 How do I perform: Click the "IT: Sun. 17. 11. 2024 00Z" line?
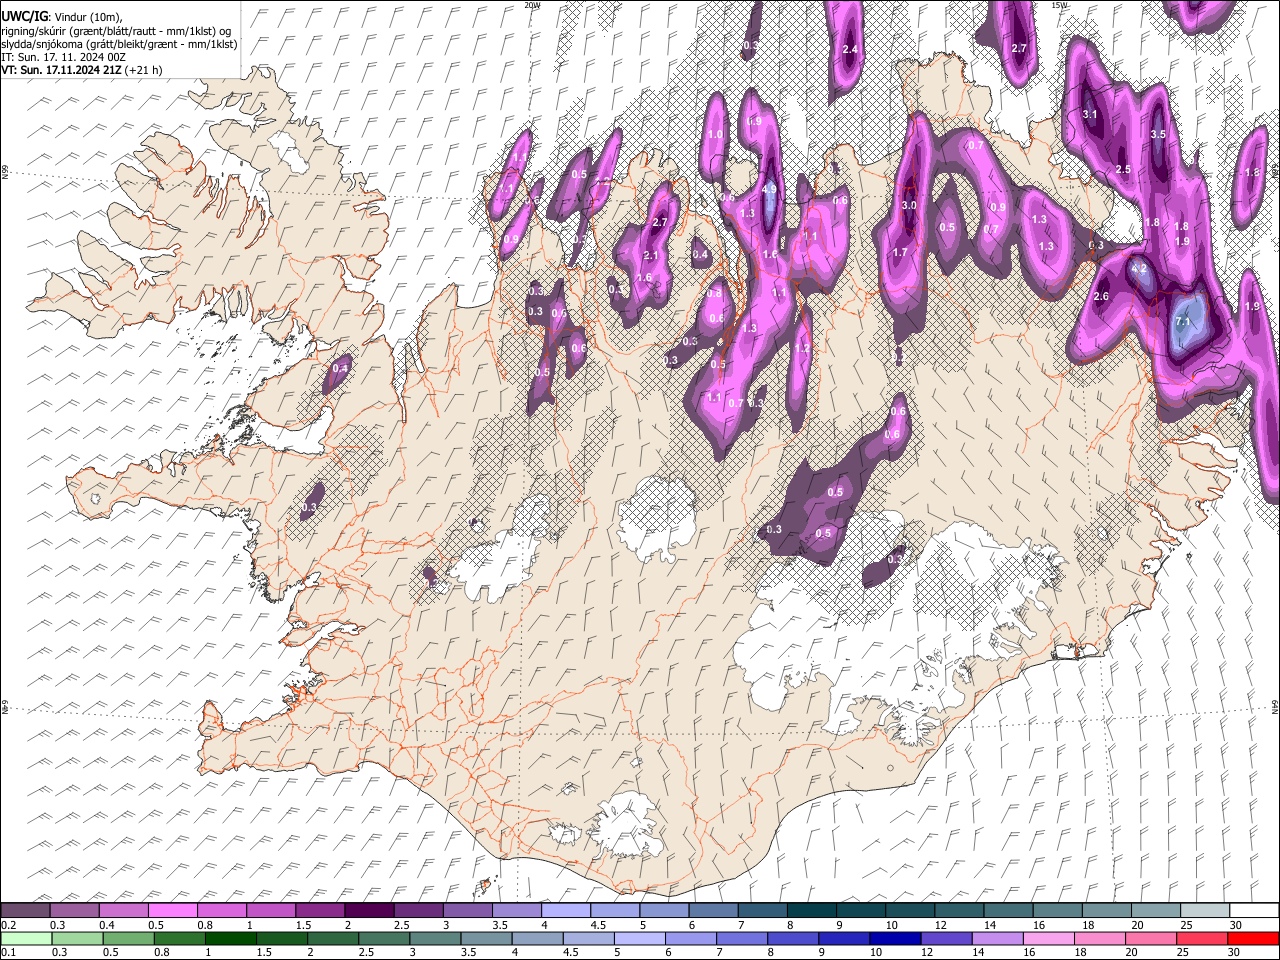(64, 57)
